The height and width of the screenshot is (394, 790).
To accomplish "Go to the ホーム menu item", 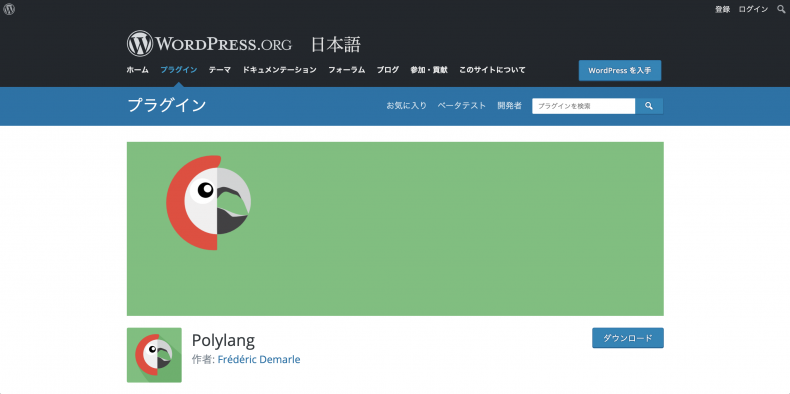I will (138, 70).
